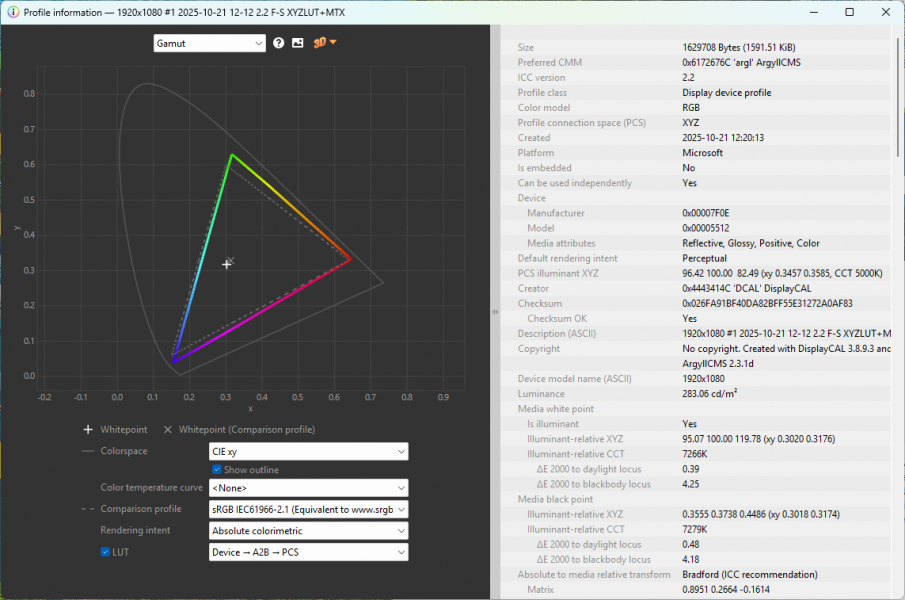
Task: Toggle the LUT checkbox
Action: point(105,552)
